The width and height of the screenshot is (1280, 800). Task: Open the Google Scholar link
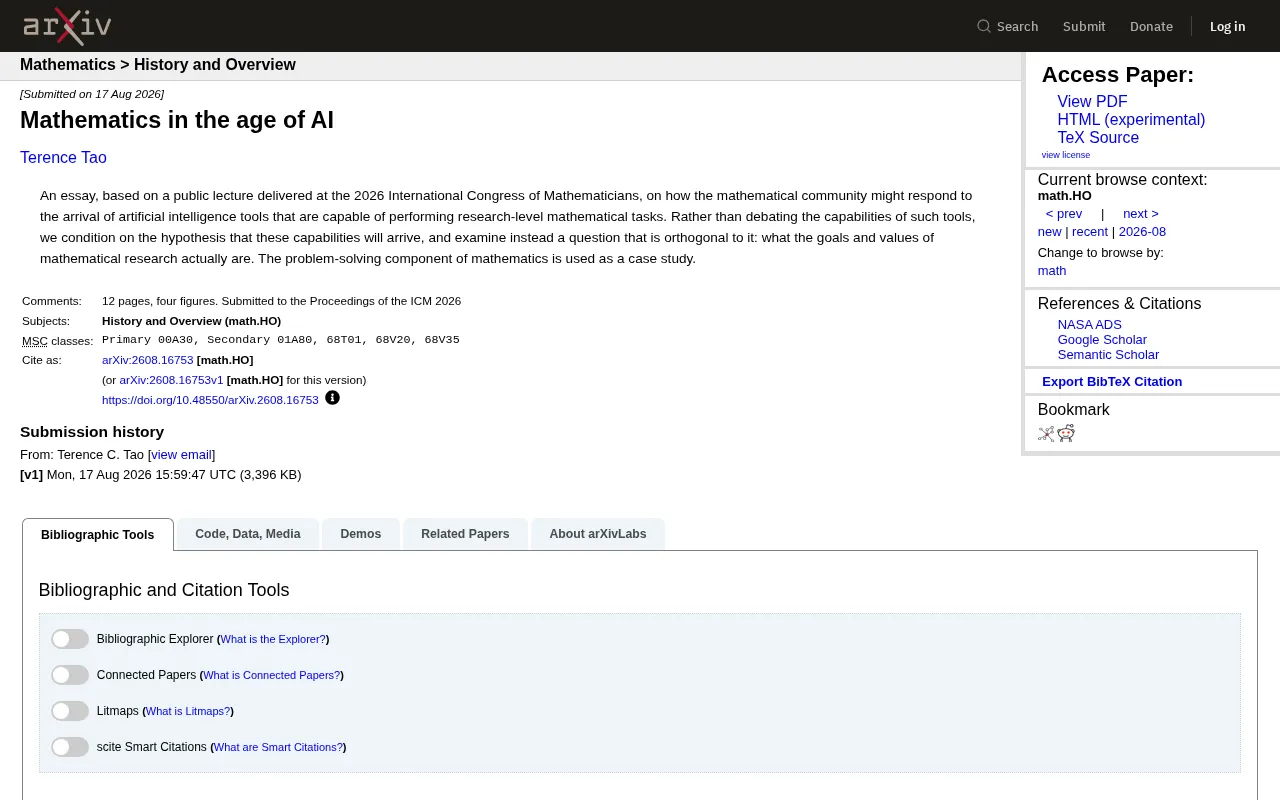point(1102,340)
